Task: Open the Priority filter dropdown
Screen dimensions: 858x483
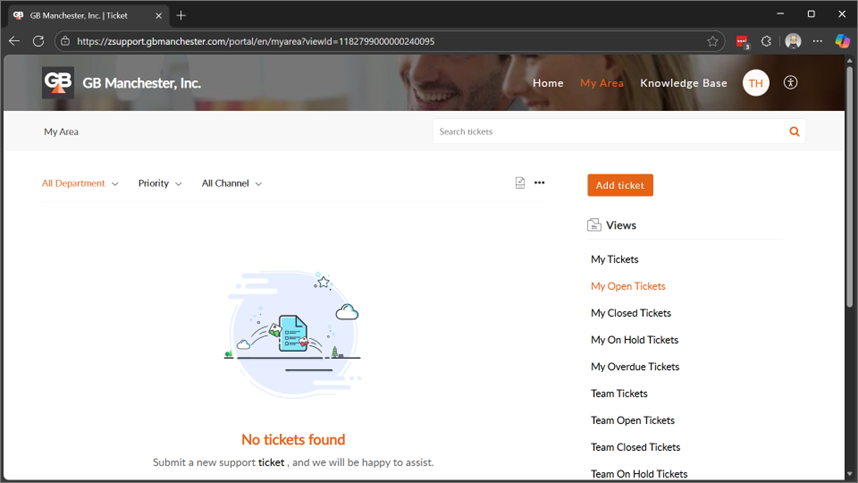Action: click(160, 184)
